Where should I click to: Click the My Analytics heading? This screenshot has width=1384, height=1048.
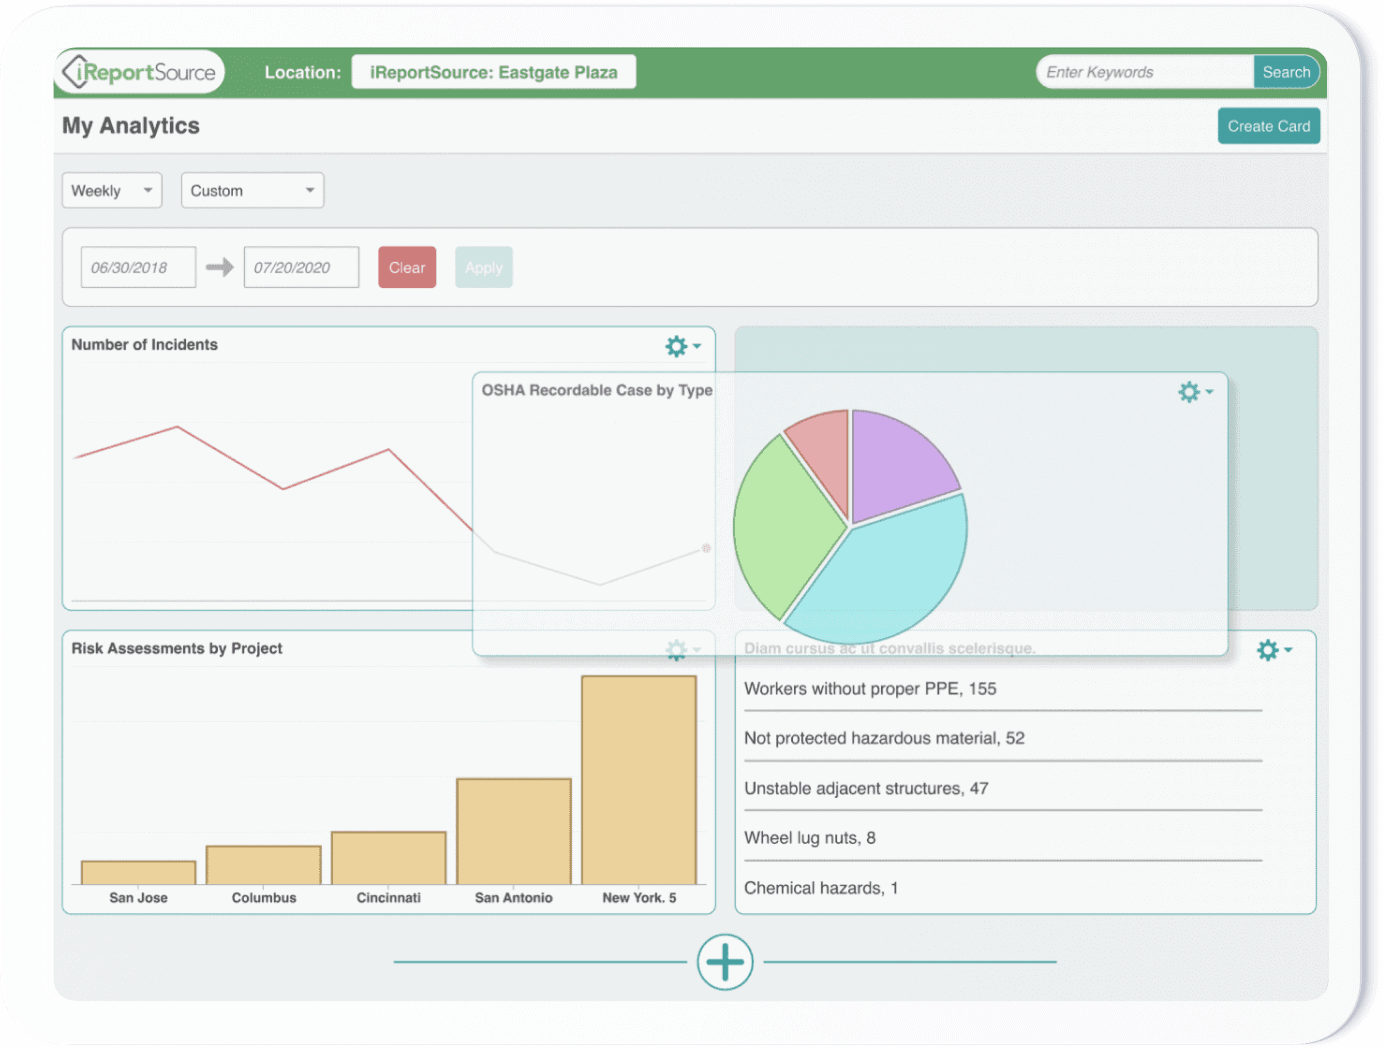131,126
